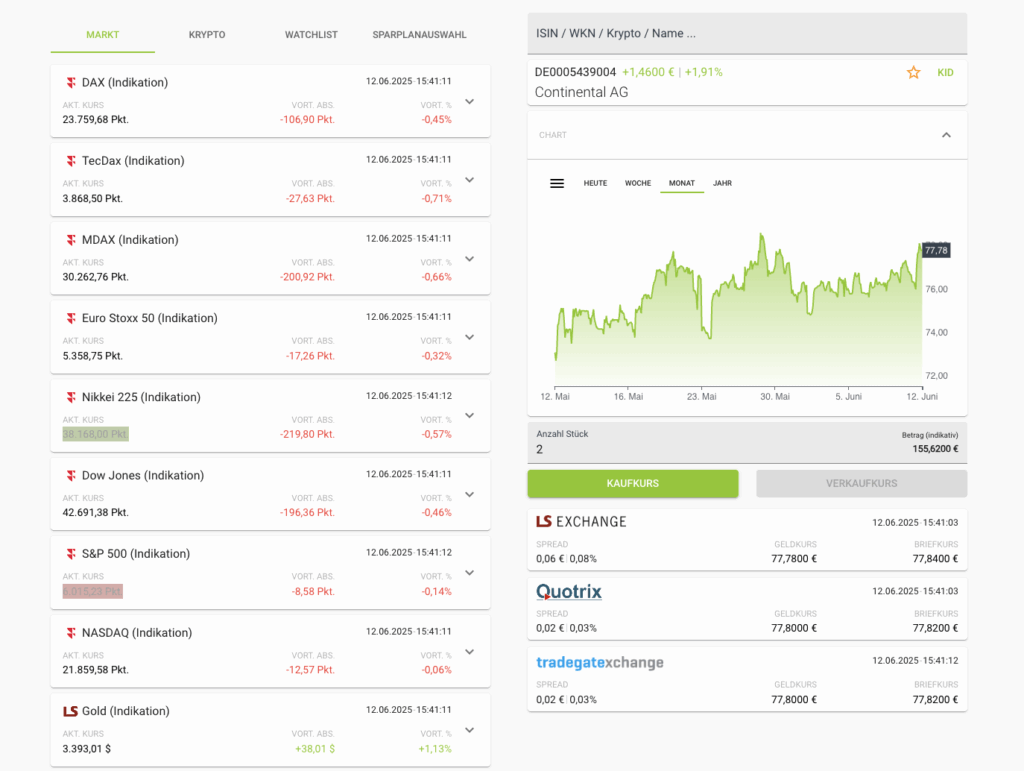1024x771 pixels.
Task: Open the chart hamburger menu
Action: pyautogui.click(x=557, y=183)
